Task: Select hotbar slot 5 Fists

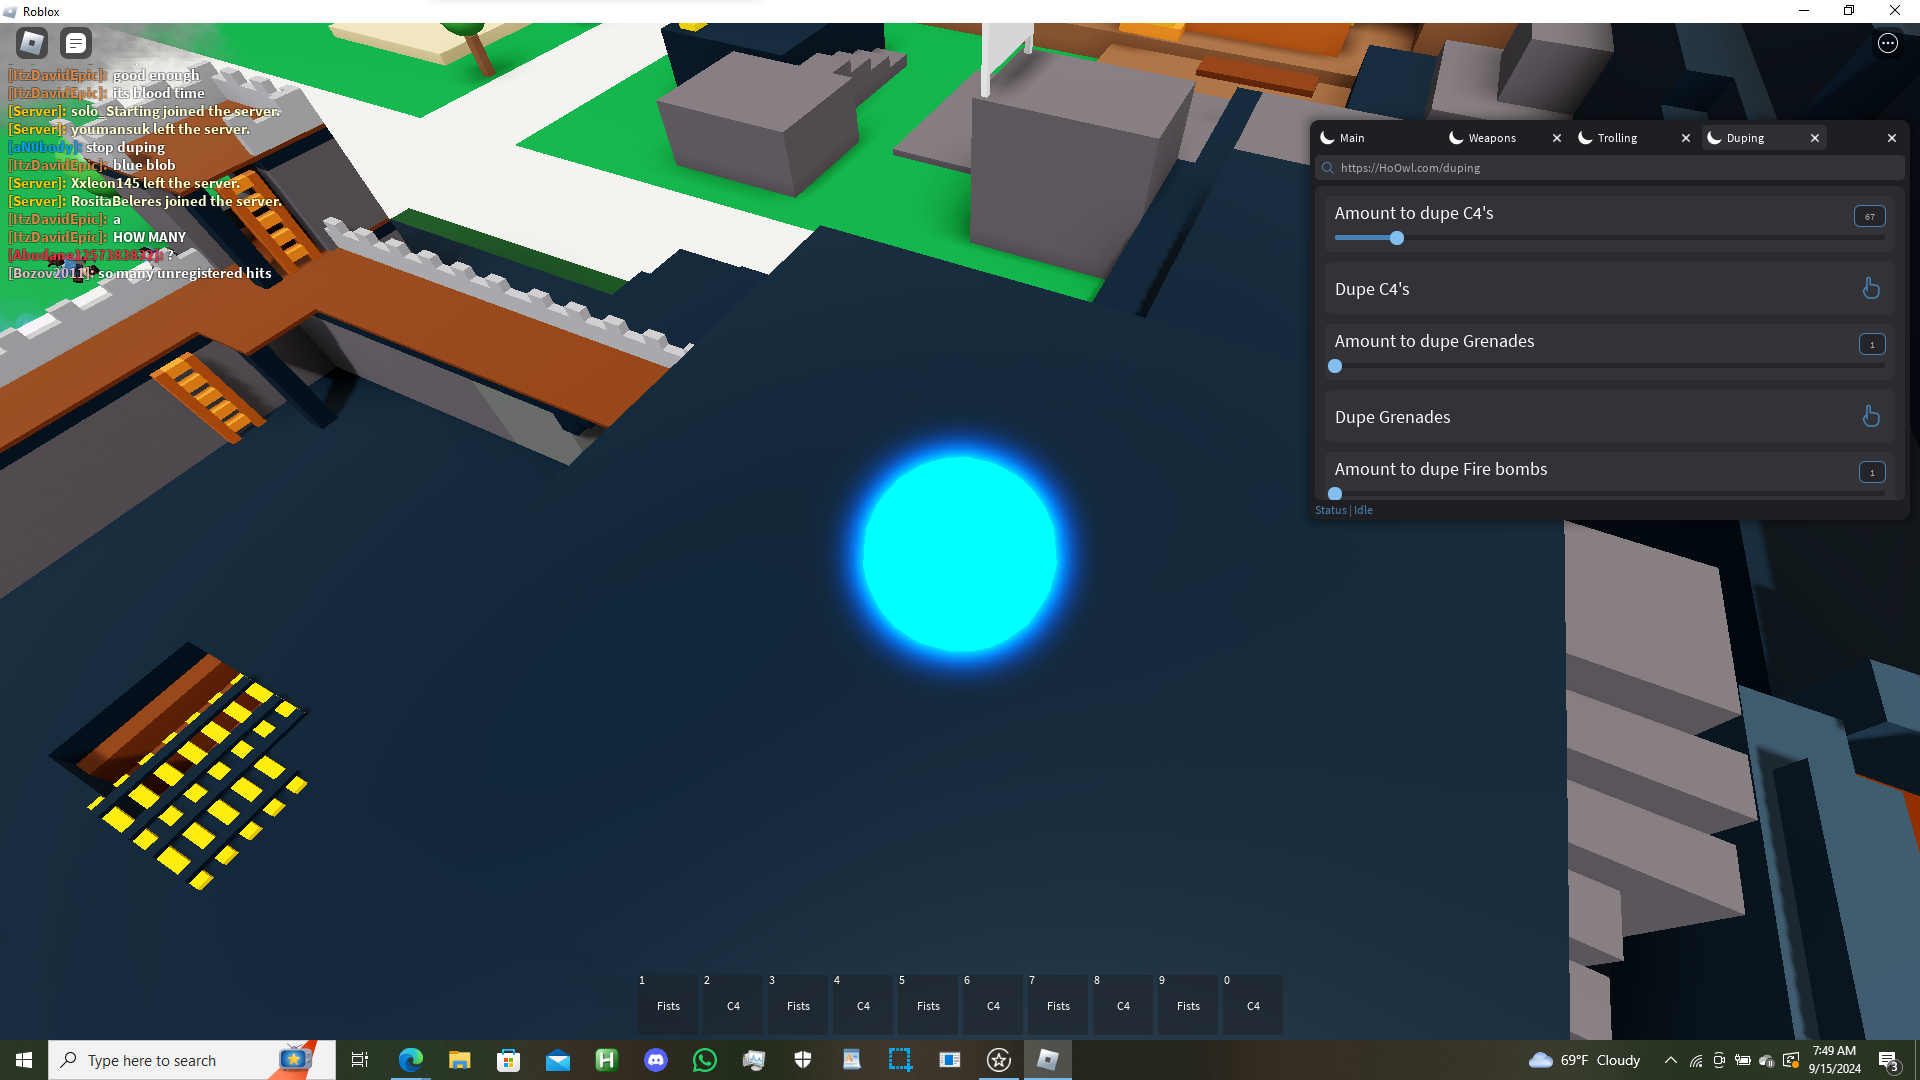Action: click(x=928, y=1005)
